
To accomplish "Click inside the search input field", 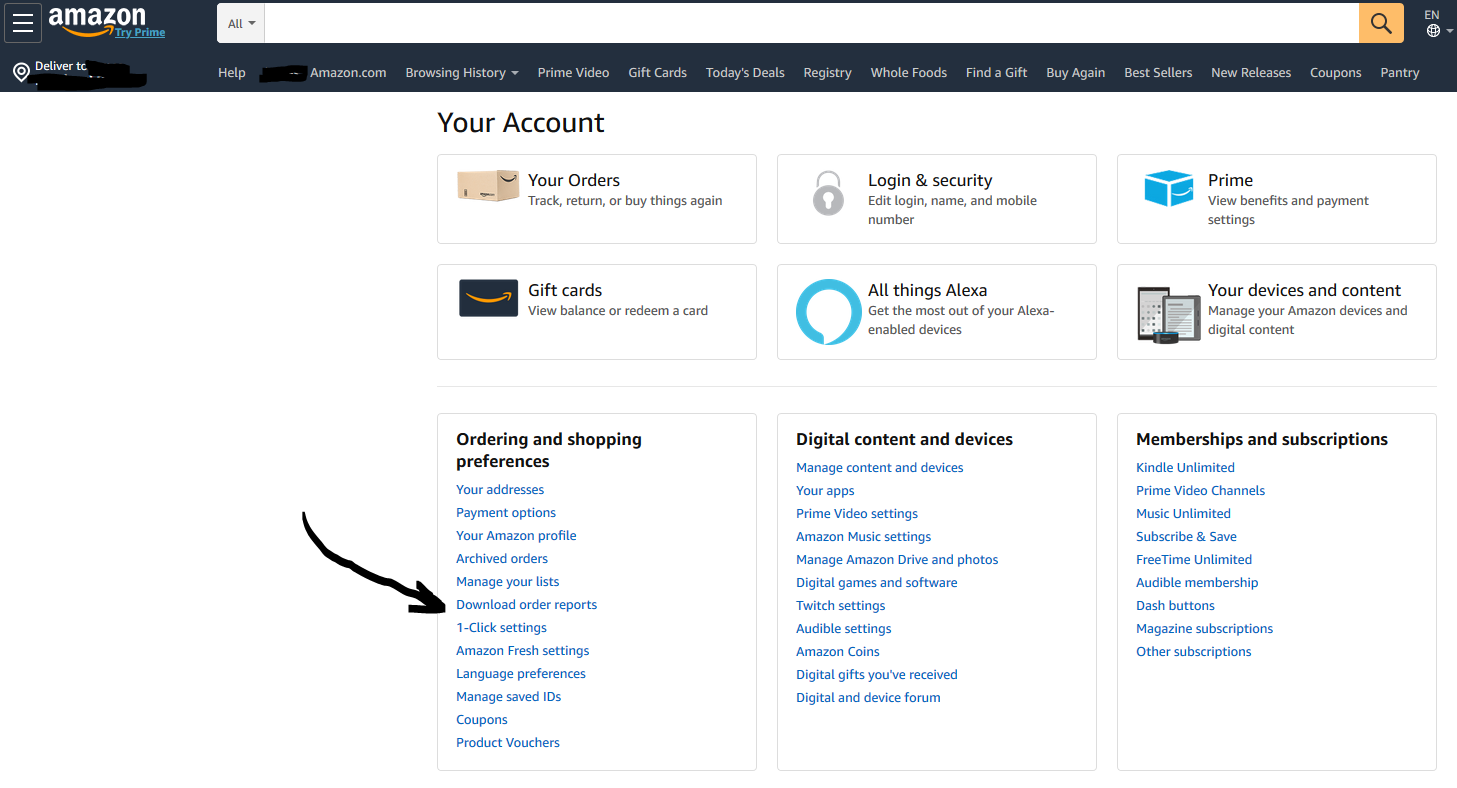I will click(x=800, y=22).
